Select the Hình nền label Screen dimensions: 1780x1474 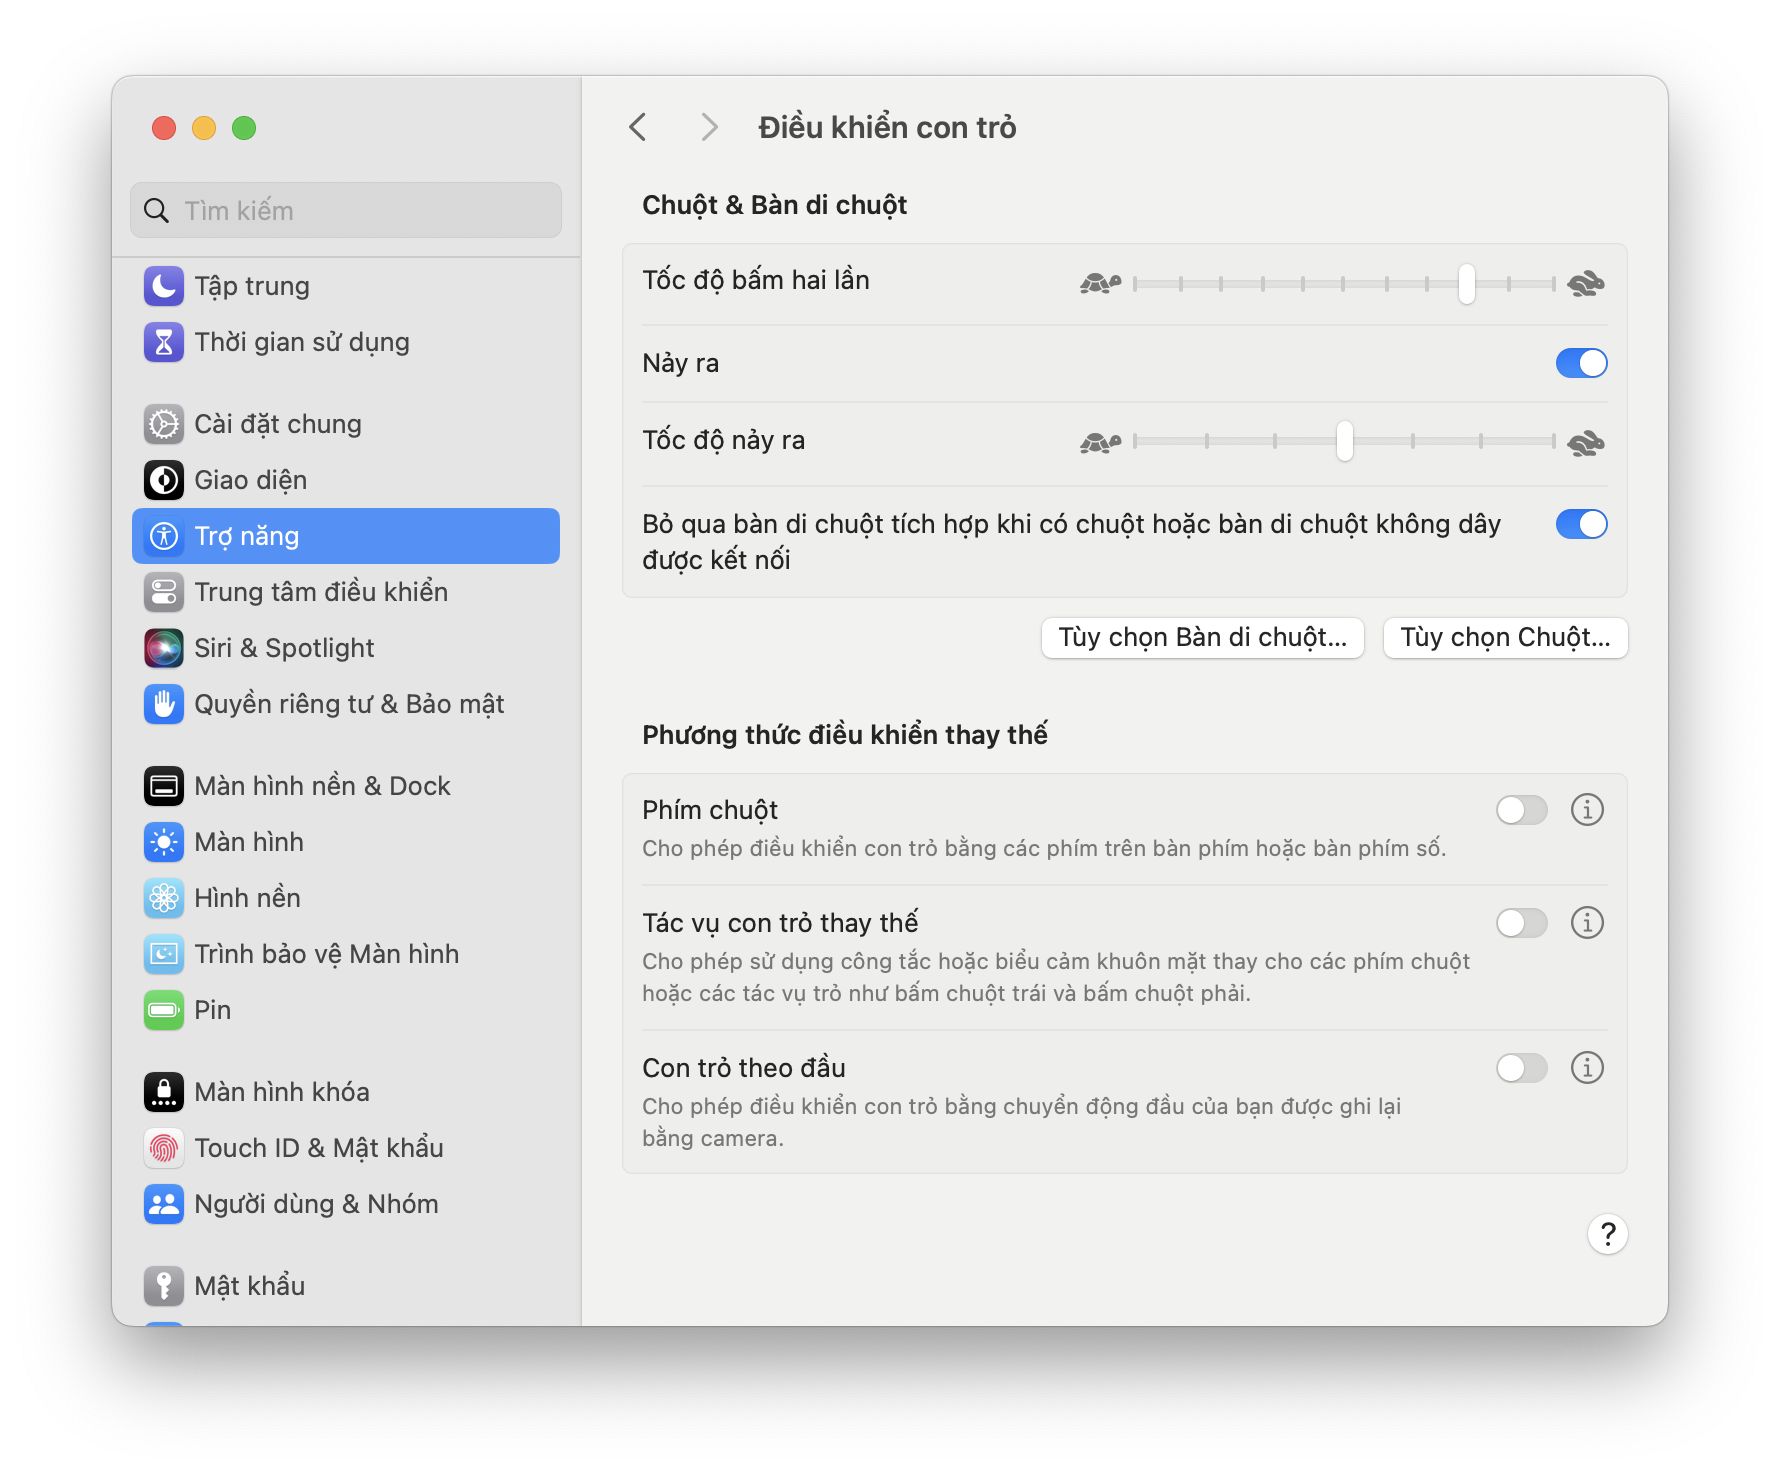click(247, 898)
